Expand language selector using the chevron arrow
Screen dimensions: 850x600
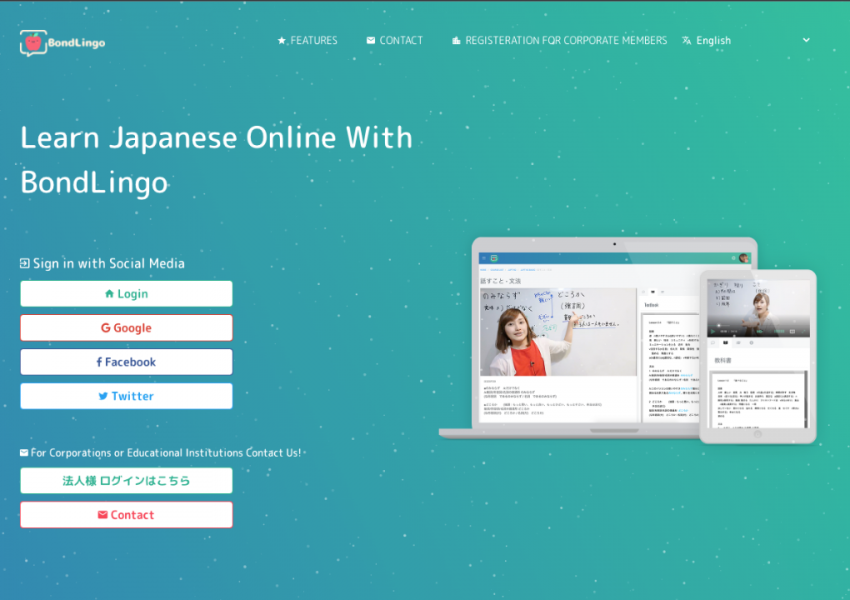[806, 41]
